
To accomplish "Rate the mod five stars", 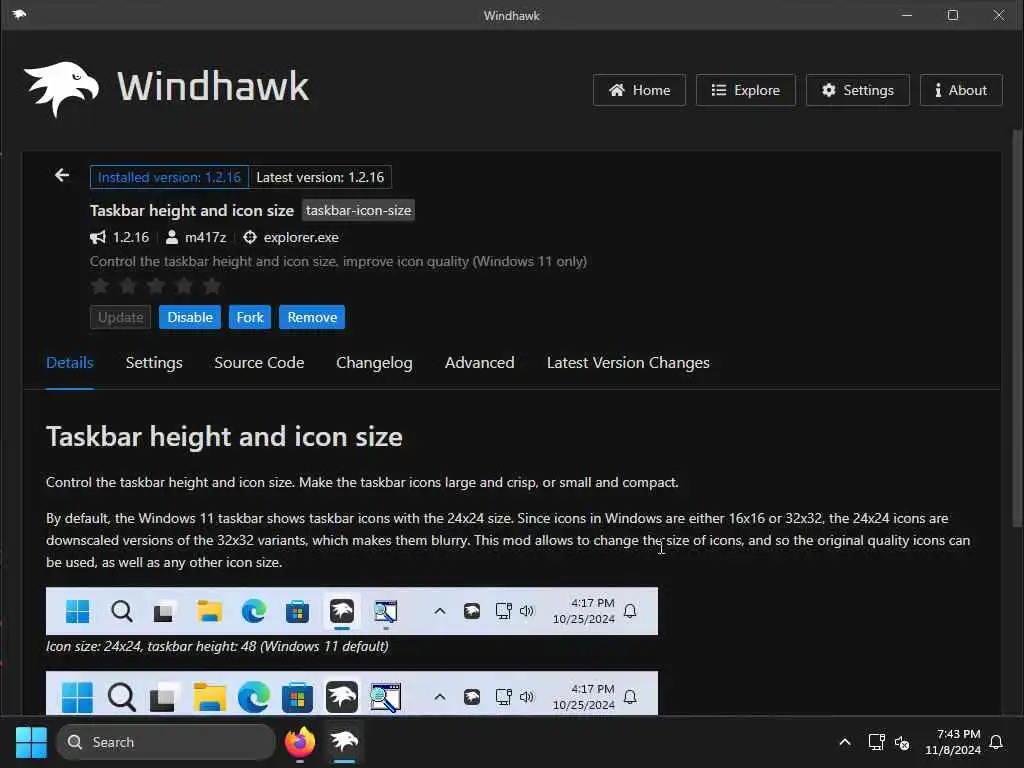I will pos(212,285).
